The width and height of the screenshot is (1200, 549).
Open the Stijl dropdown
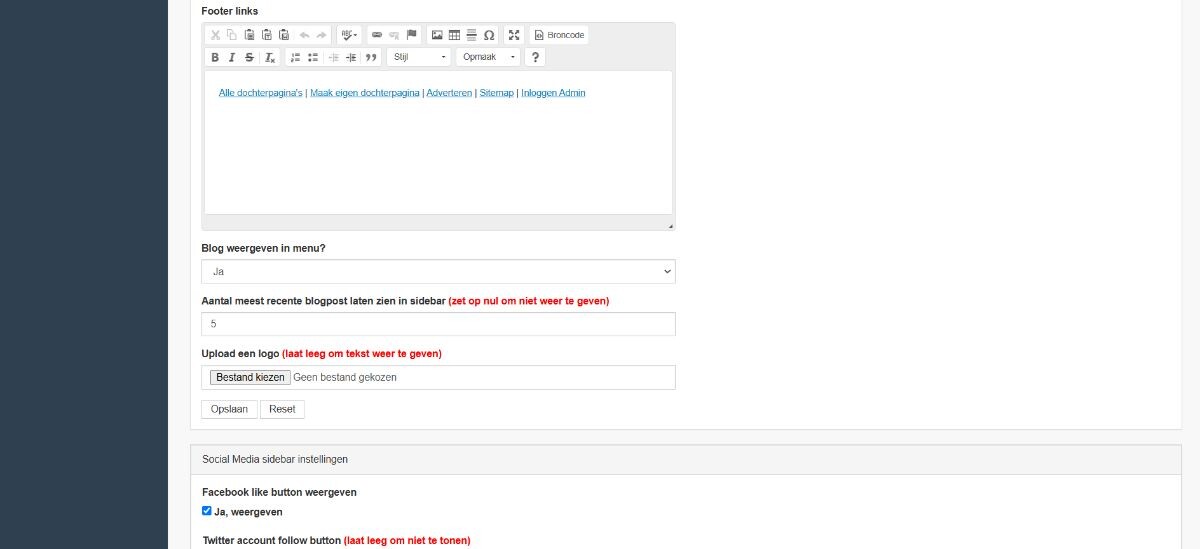point(418,58)
